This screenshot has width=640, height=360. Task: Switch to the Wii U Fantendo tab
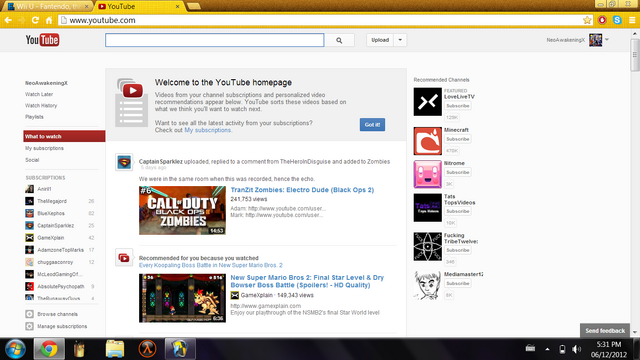[x=49, y=7]
